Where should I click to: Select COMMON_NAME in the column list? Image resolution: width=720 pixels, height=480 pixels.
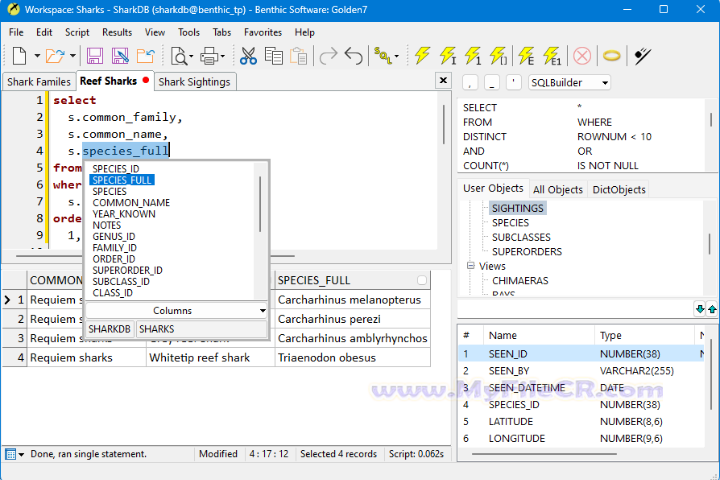[x=131, y=203]
